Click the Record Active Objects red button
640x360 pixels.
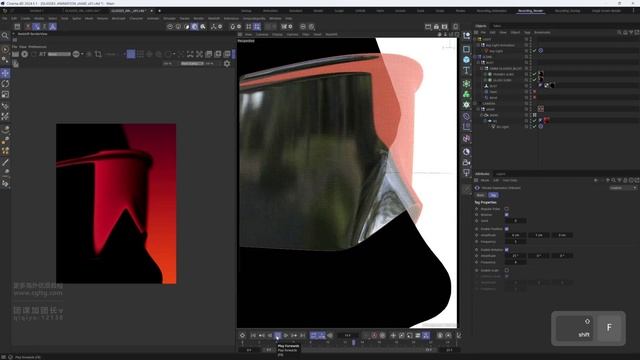[x=374, y=336]
